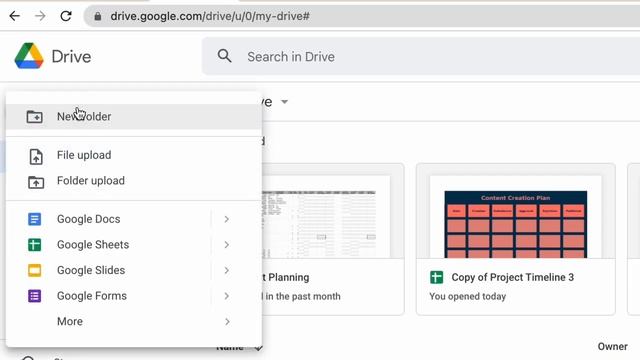The height and width of the screenshot is (360, 640).
Task: Click the 'in the past month' text
Action: [x=303, y=296]
